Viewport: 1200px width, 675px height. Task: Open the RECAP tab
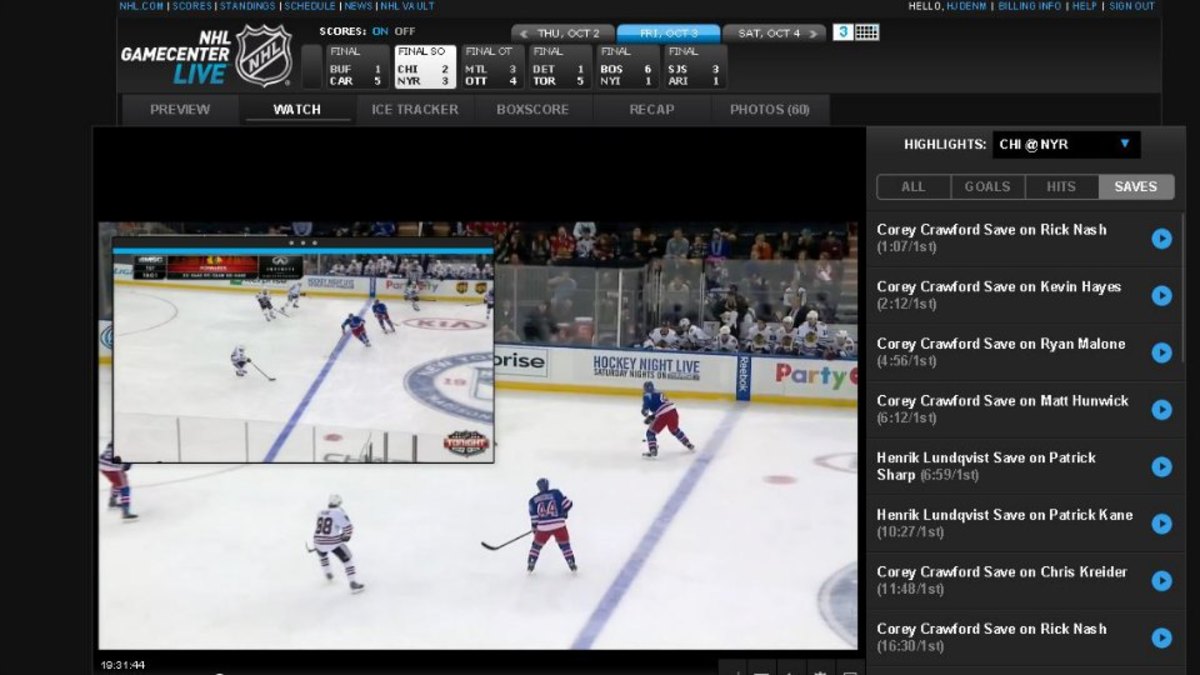pos(651,110)
